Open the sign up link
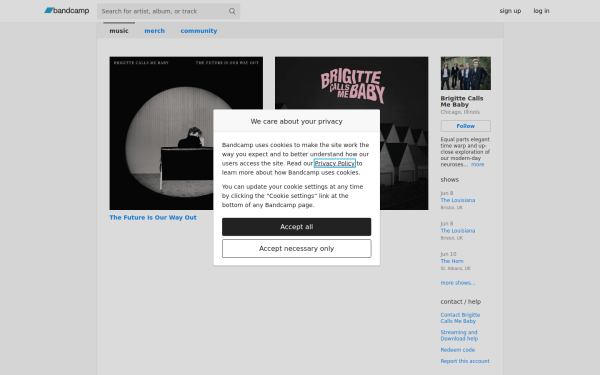This screenshot has width=600, height=375. click(510, 11)
